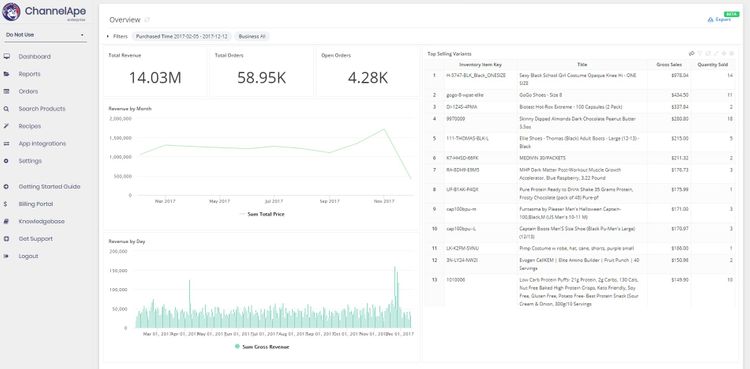Image resolution: width=750 pixels, height=369 pixels.
Task: Open the Knowledgebase menu item
Action: coord(42,222)
